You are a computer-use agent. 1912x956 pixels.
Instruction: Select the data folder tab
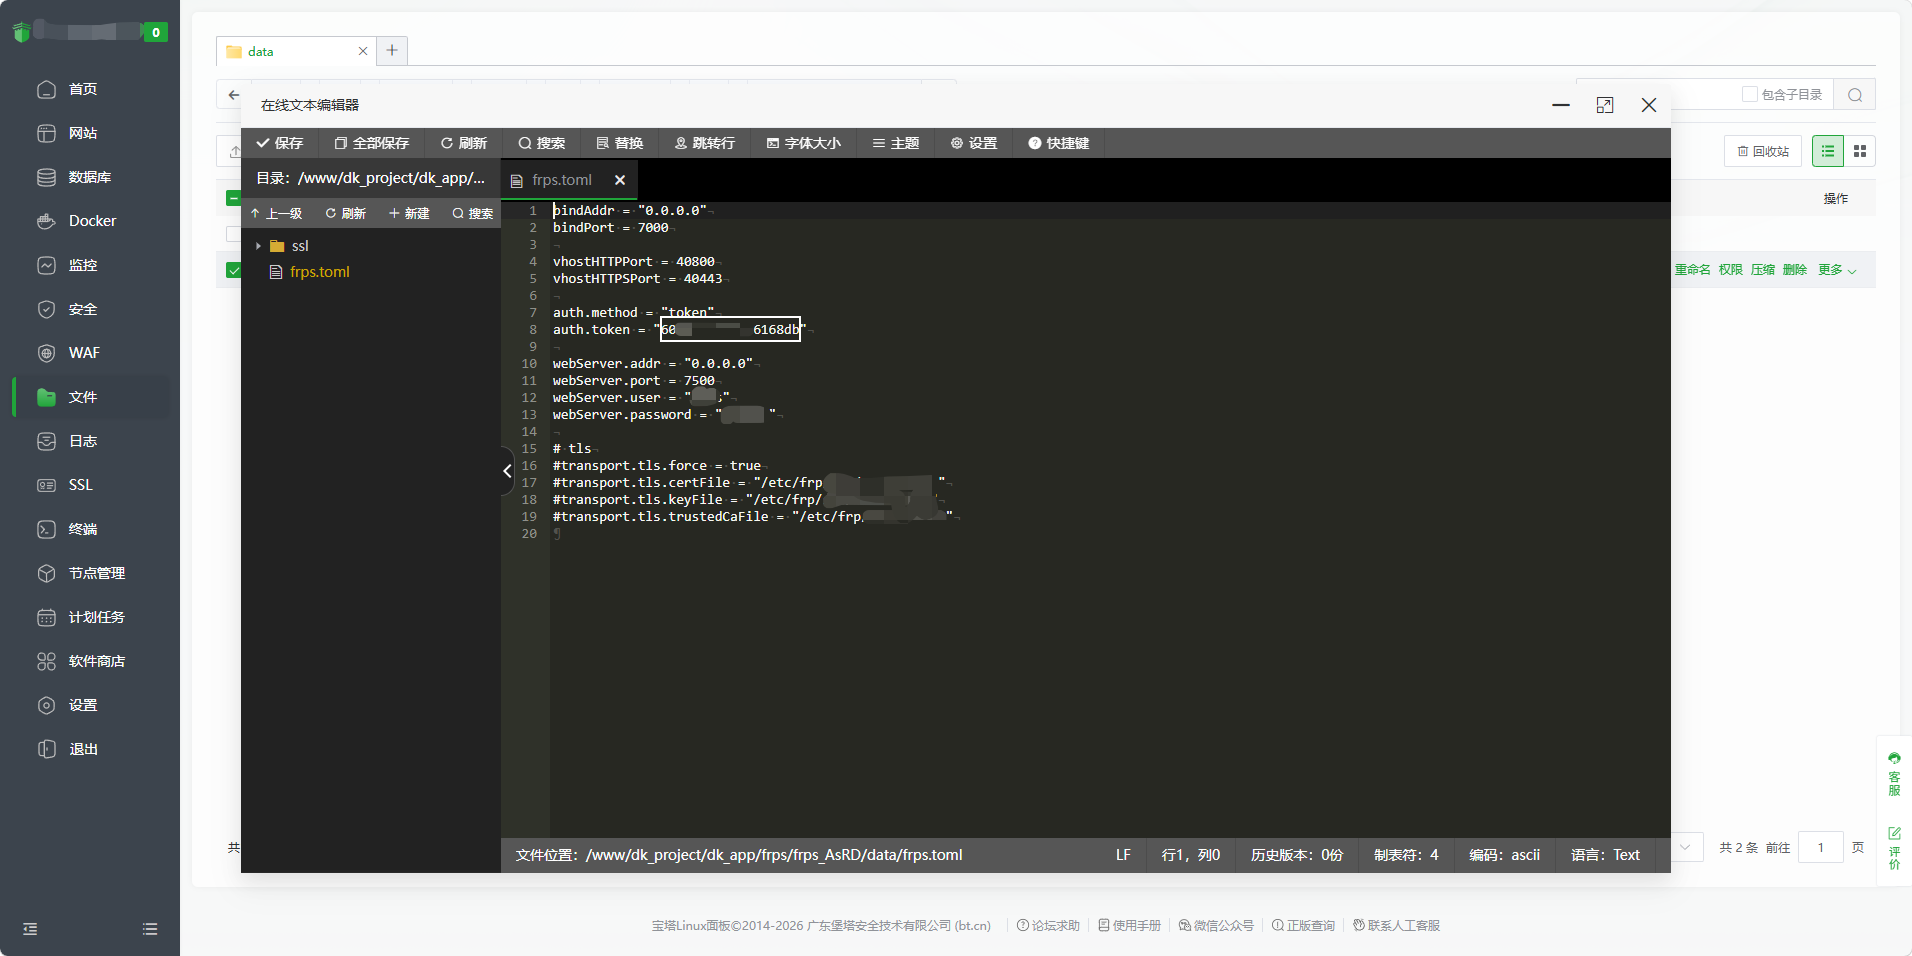coord(260,51)
